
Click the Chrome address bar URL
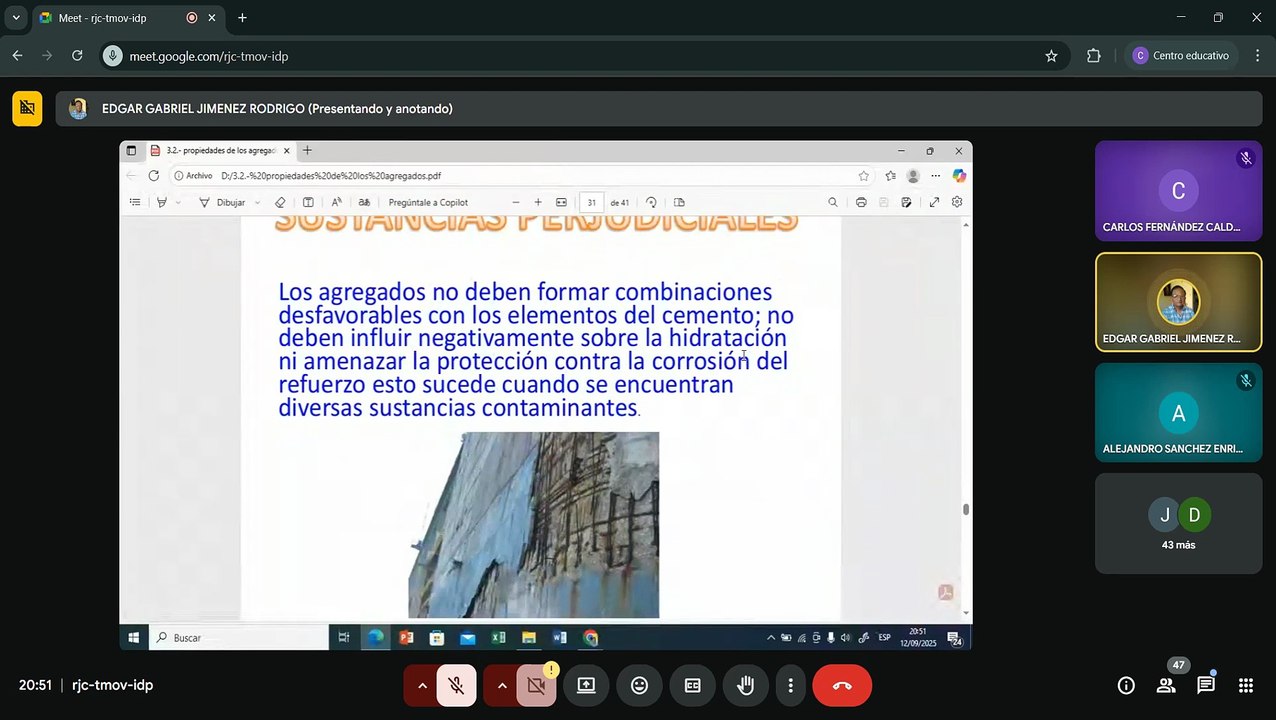pyautogui.click(x=209, y=56)
